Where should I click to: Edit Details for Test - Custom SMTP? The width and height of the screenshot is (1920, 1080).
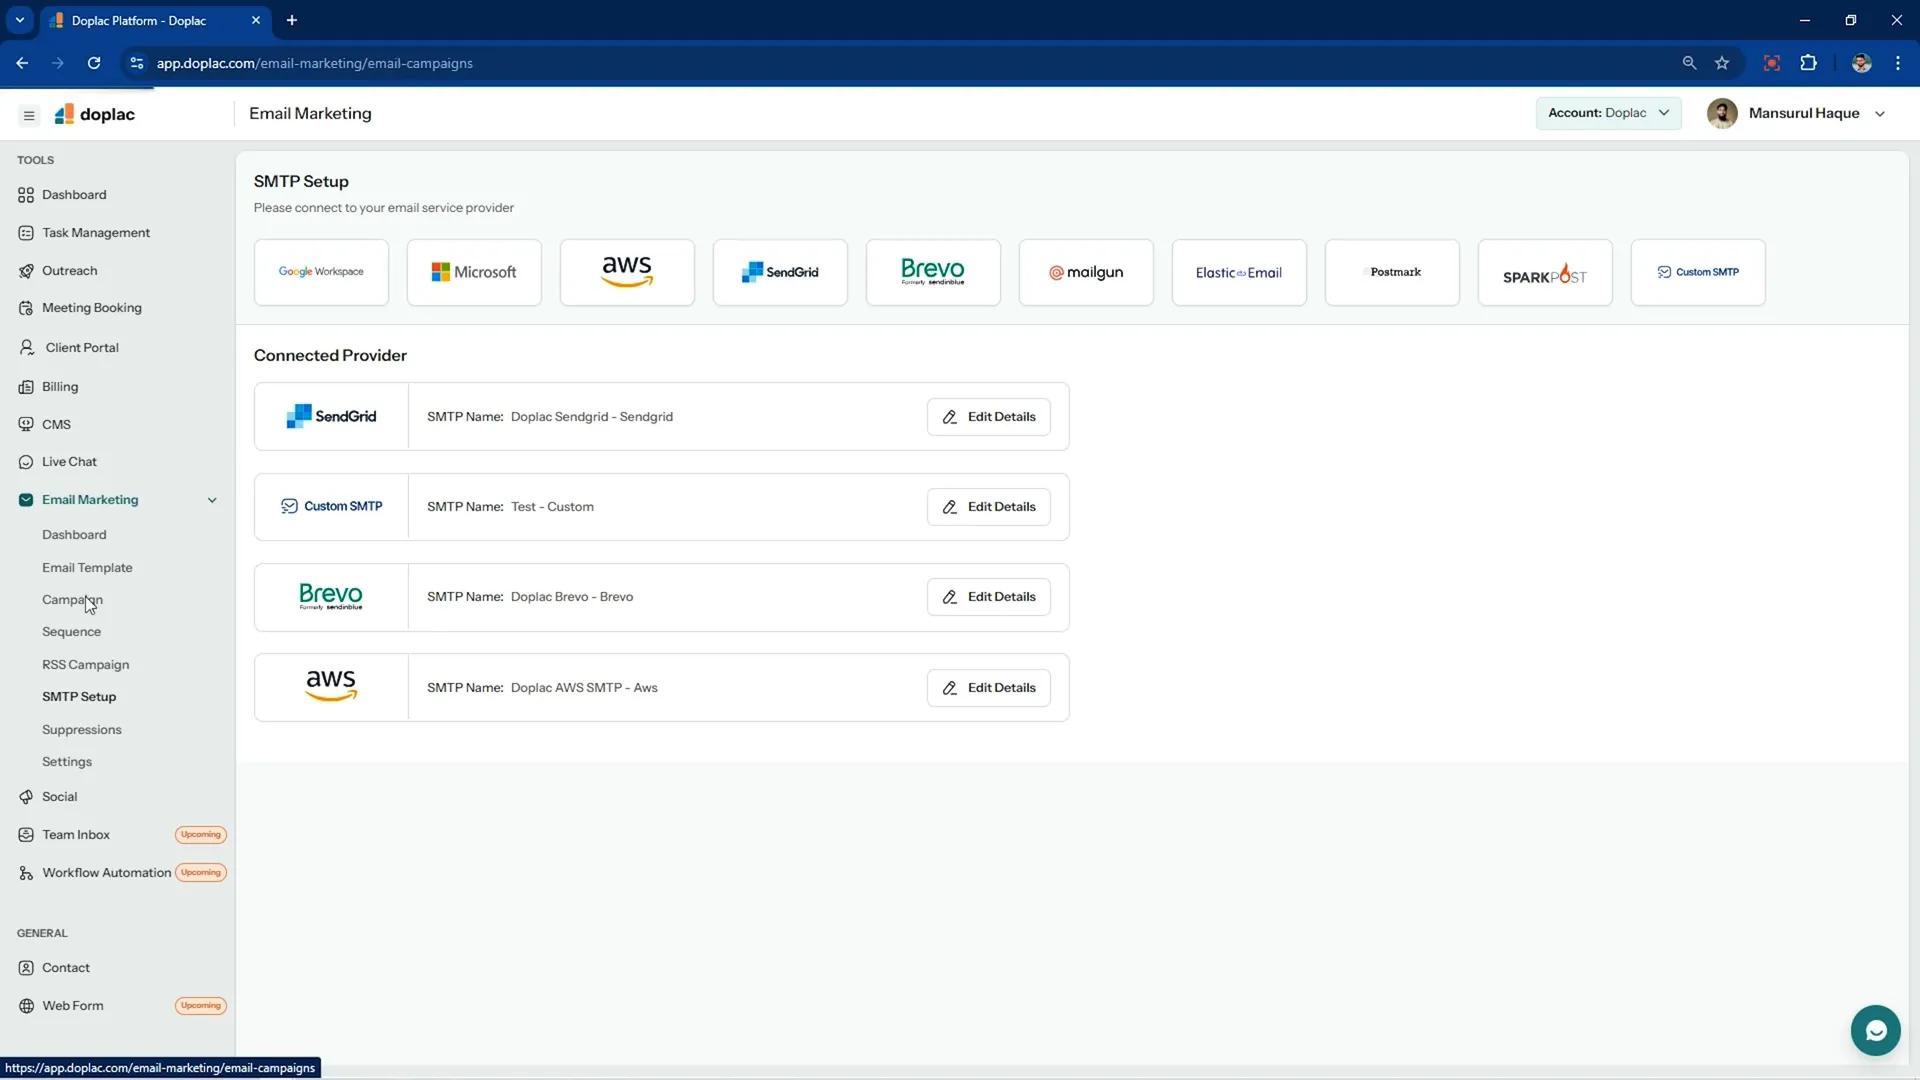click(988, 507)
